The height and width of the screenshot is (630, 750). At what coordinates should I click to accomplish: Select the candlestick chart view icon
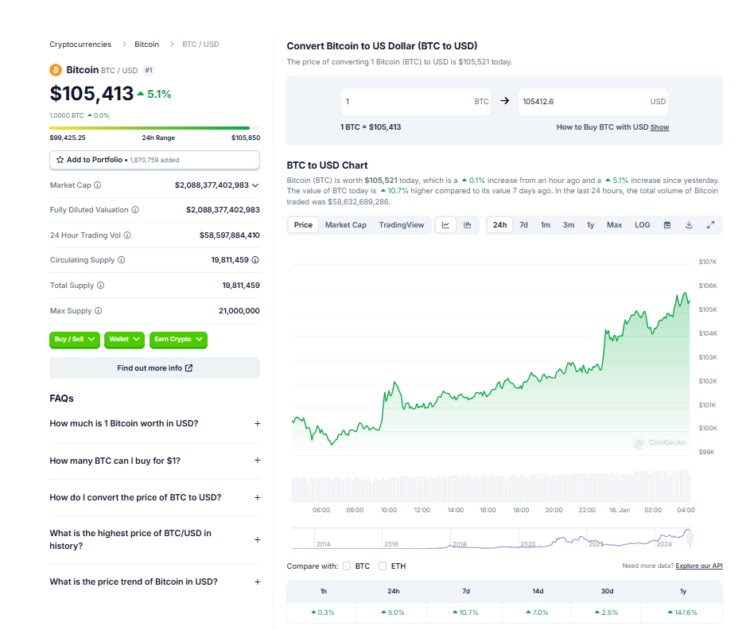pyautogui.click(x=467, y=225)
